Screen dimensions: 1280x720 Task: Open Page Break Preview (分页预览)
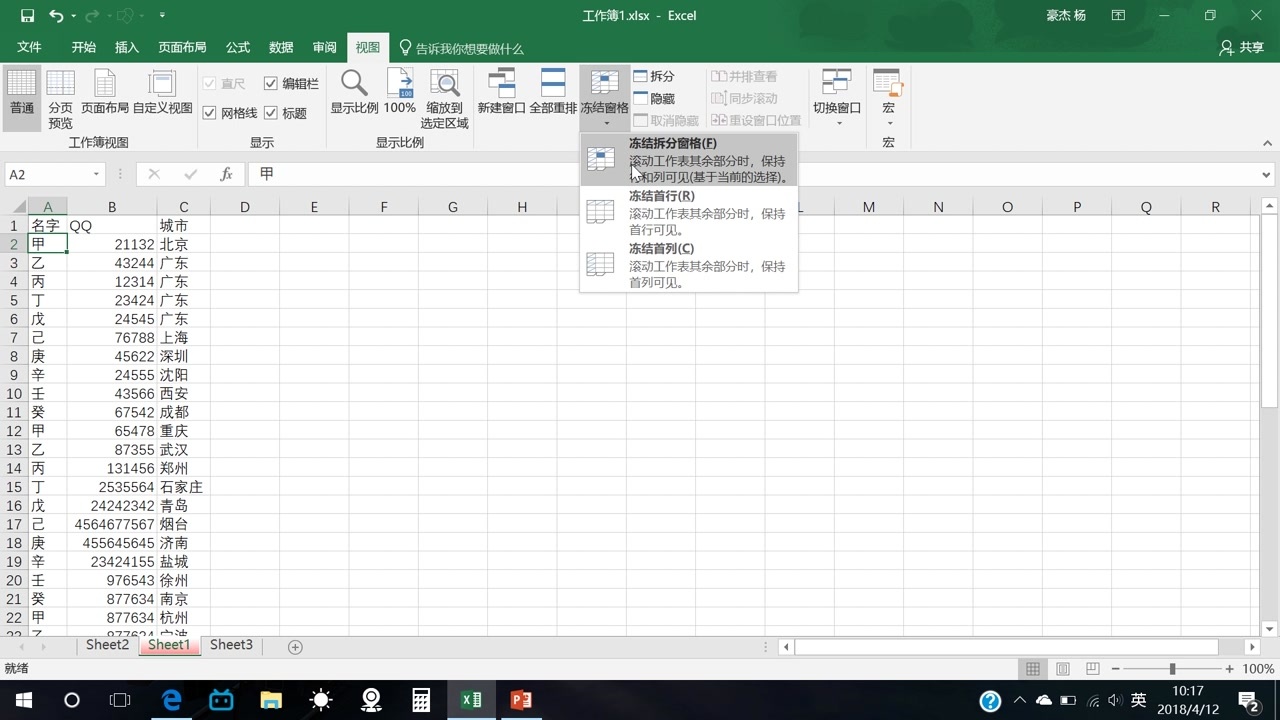(x=61, y=98)
